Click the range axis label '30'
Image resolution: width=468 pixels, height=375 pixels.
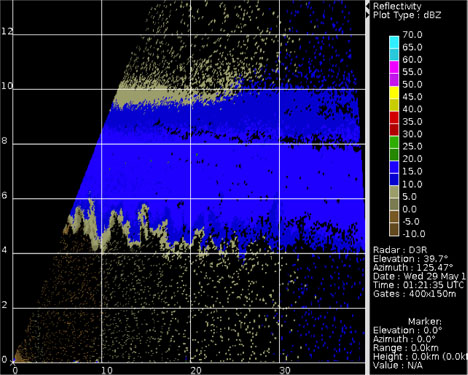pyautogui.click(x=285, y=370)
